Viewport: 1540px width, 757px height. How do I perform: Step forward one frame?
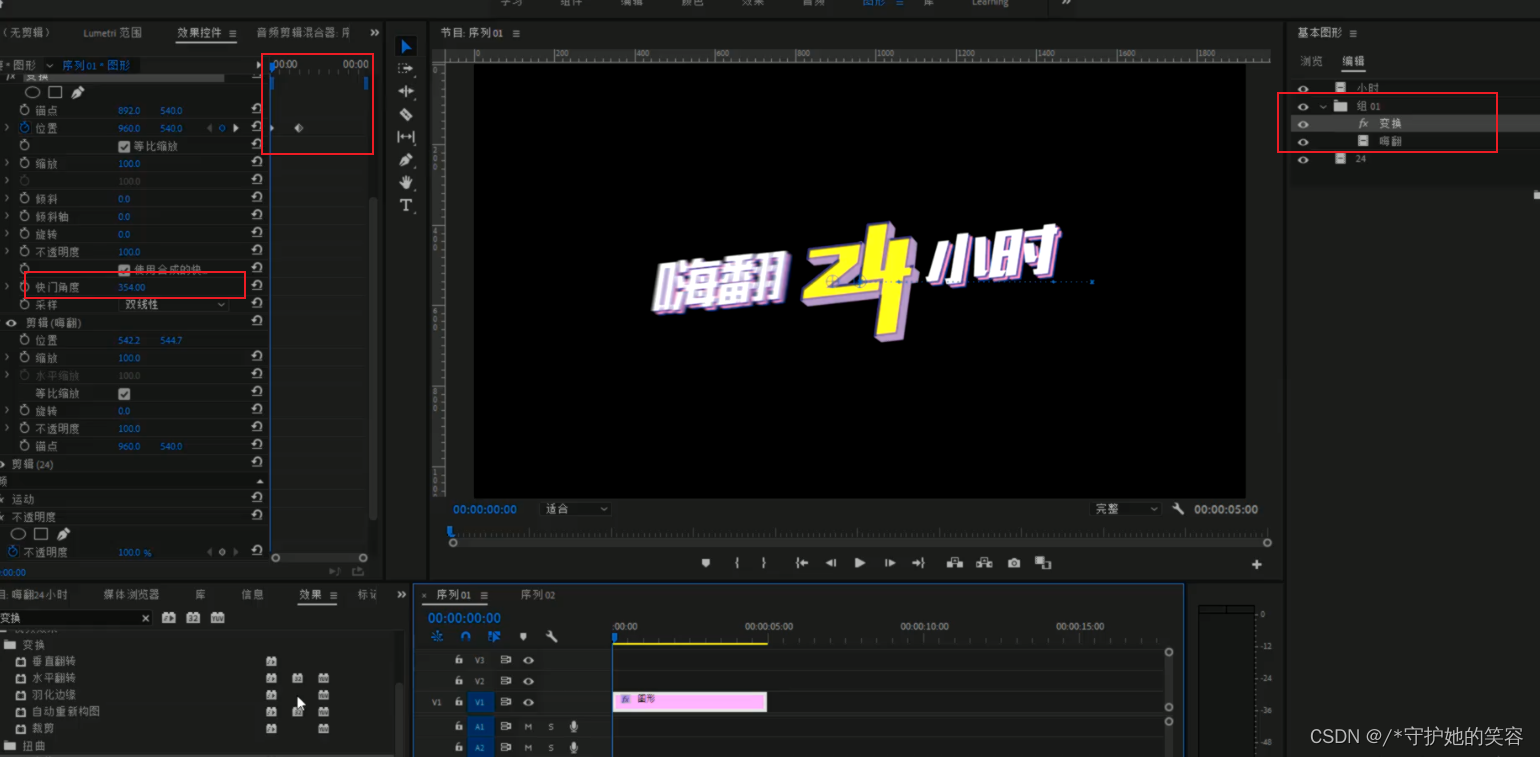click(x=889, y=563)
